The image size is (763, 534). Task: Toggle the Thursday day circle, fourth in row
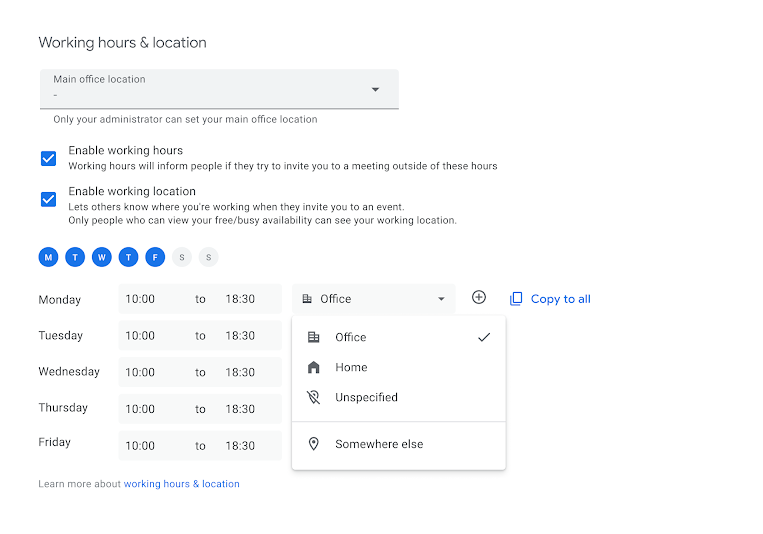point(128,257)
